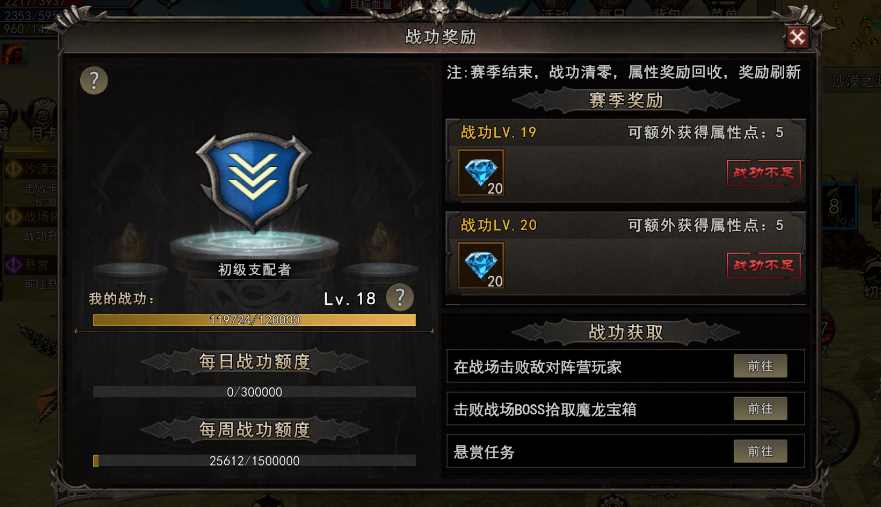Image resolution: width=881 pixels, height=507 pixels.
Task: Click the 每周战功额度 25612/1500000 bar
Action: tap(255, 461)
